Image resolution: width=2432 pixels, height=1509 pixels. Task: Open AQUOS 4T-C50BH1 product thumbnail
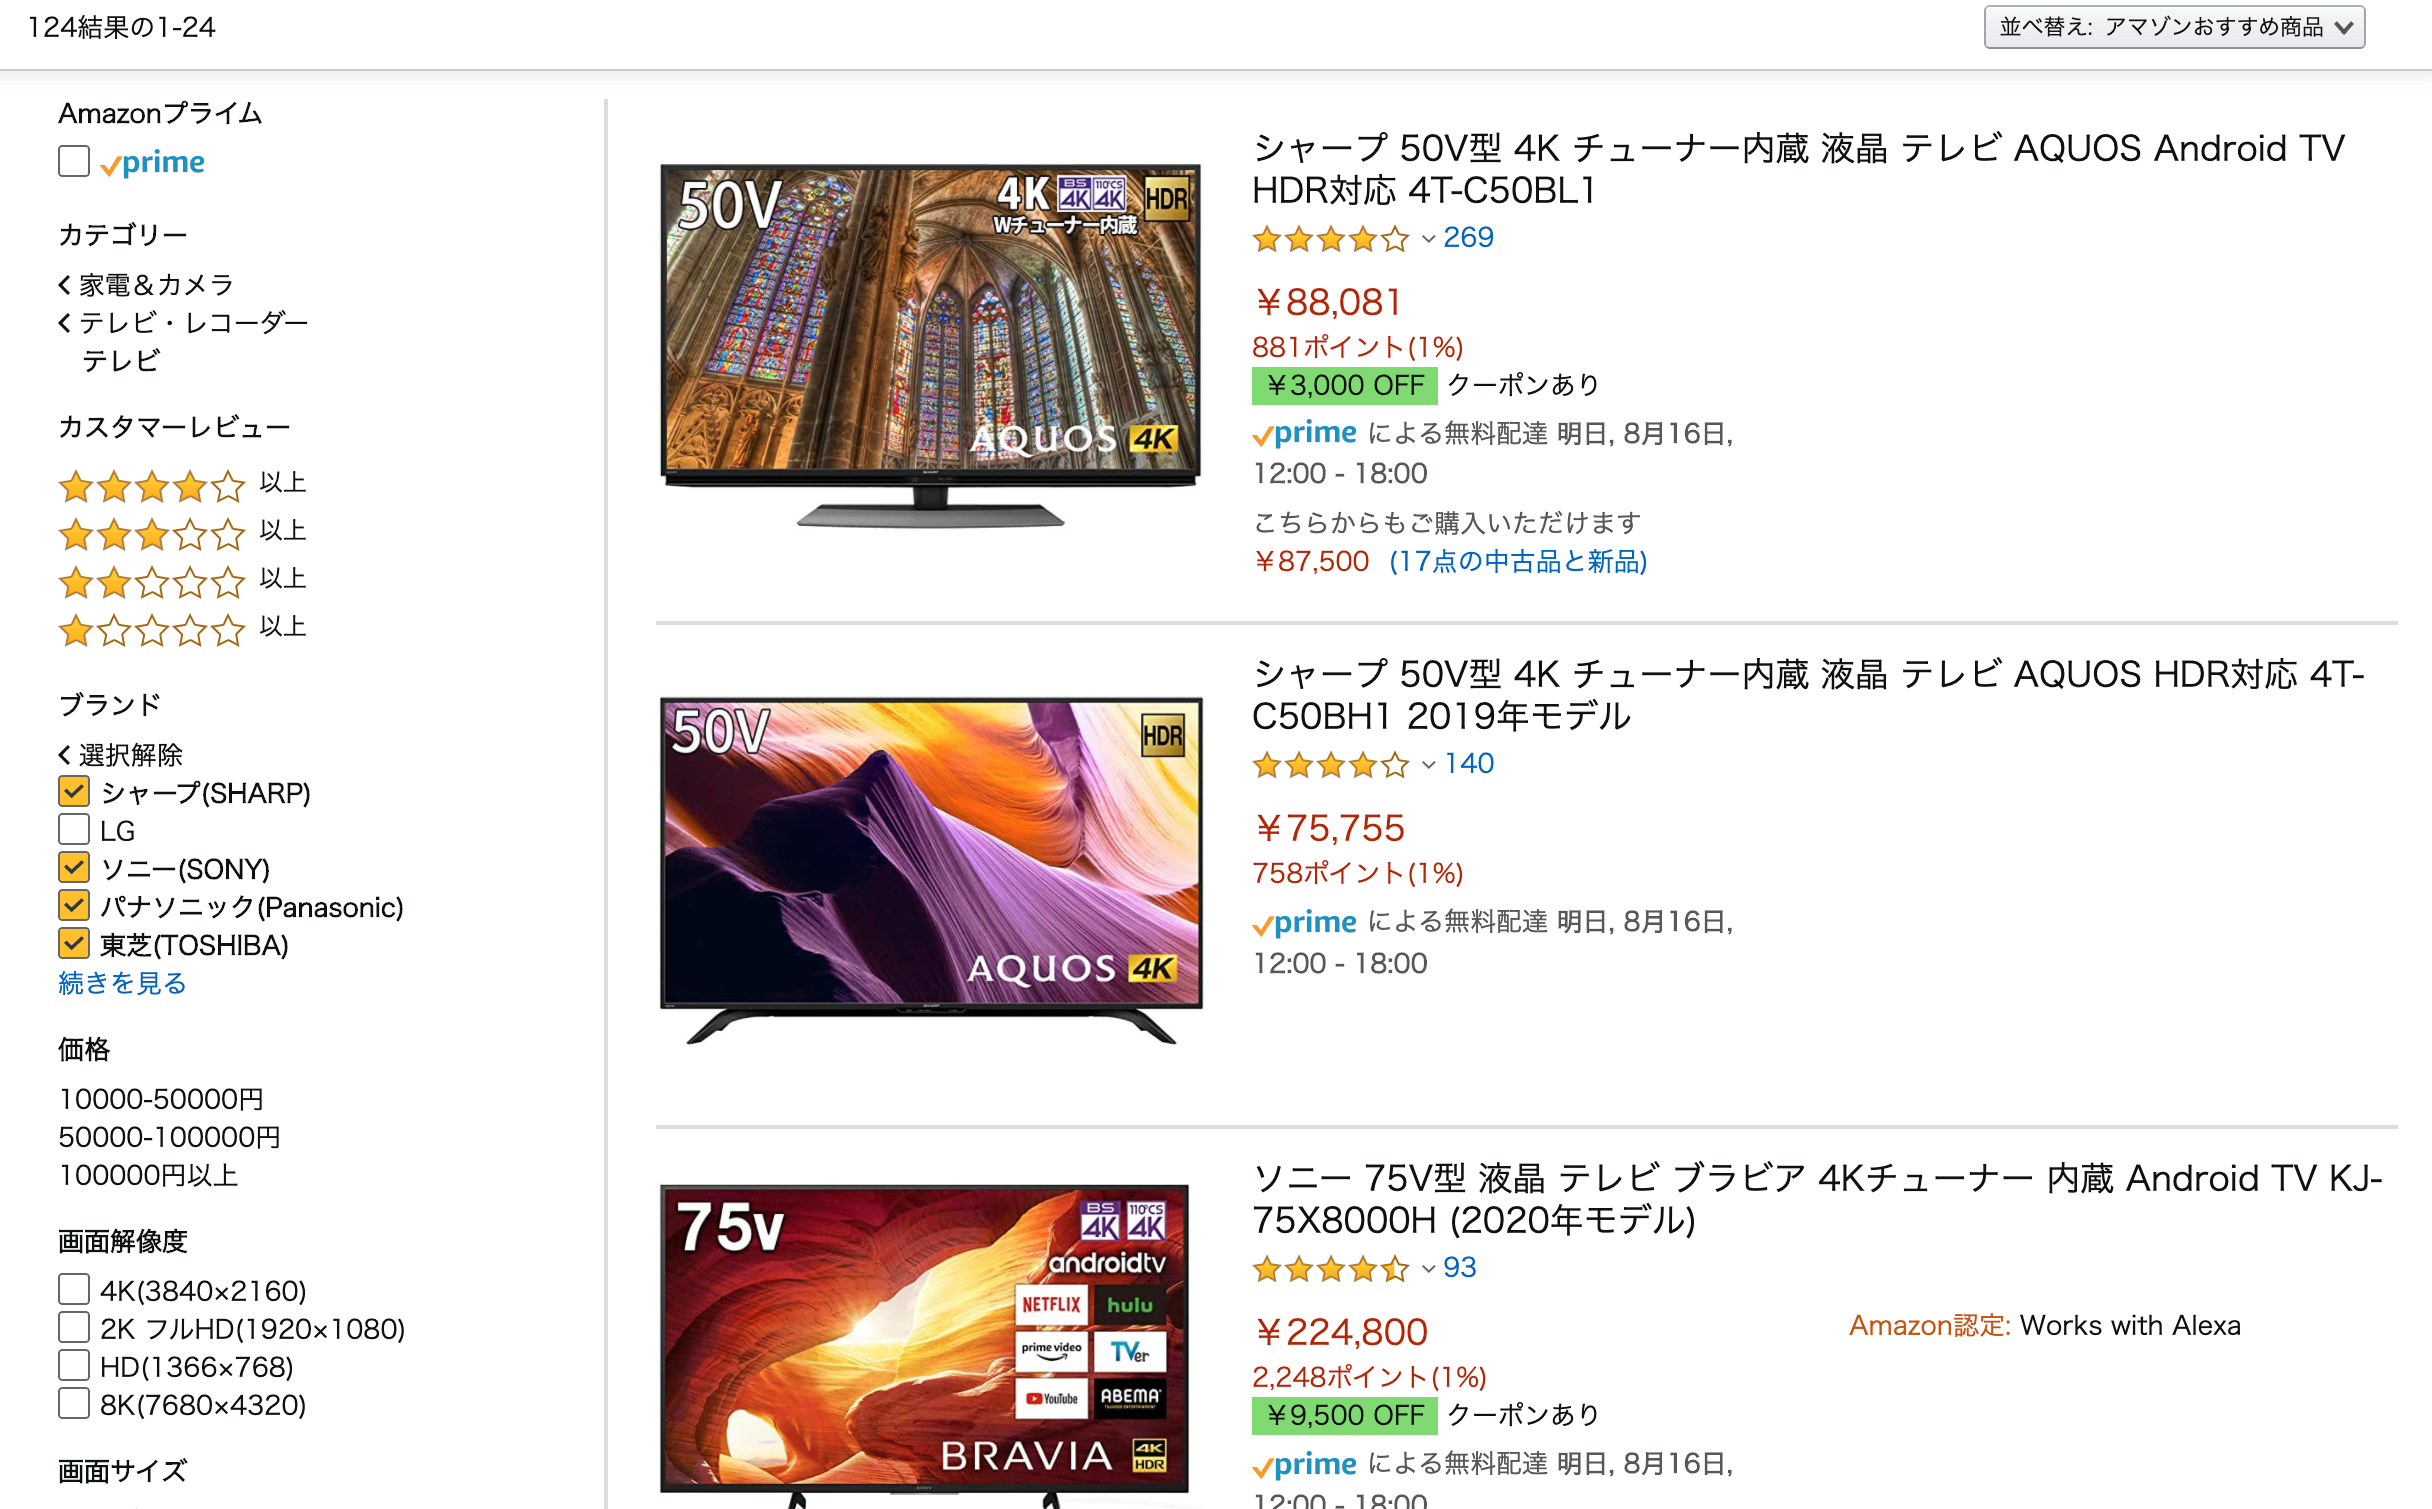click(x=931, y=871)
